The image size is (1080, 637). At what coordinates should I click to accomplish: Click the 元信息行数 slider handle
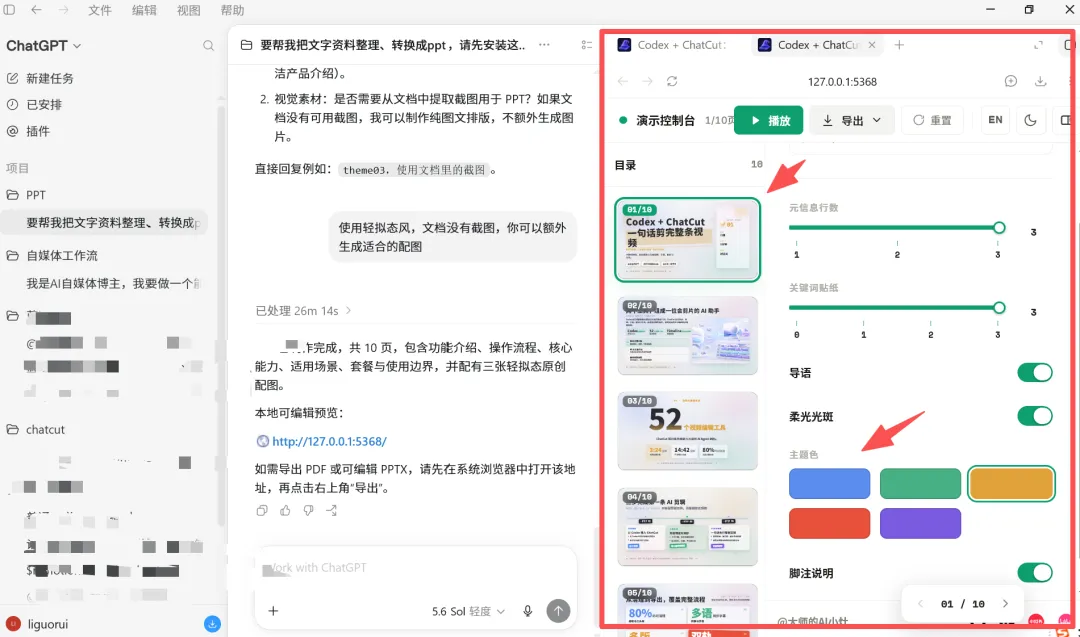[999, 227]
